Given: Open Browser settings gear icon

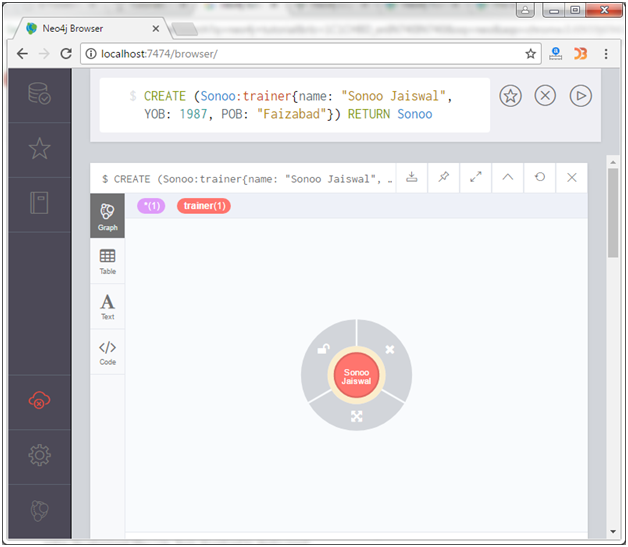Looking at the screenshot, I should coord(39,455).
